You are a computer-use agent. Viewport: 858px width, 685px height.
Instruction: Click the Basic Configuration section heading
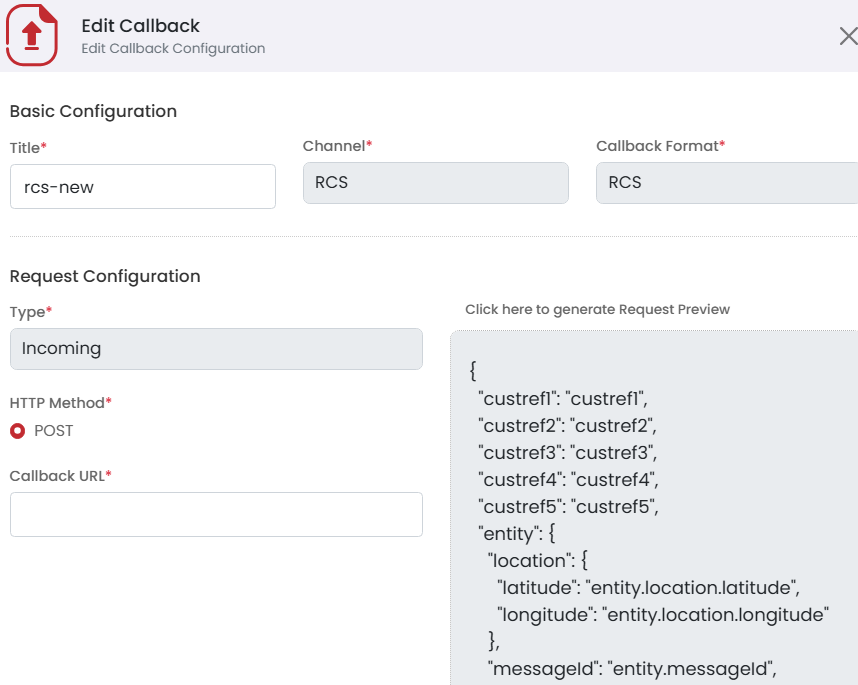pos(93,111)
